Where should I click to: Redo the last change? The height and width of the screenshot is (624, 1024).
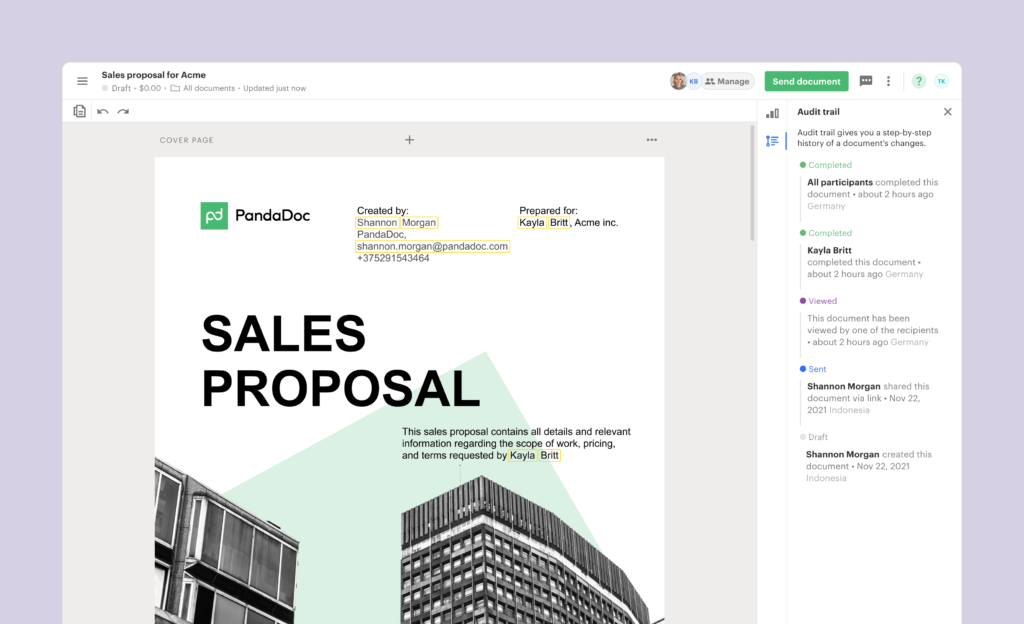(x=123, y=111)
